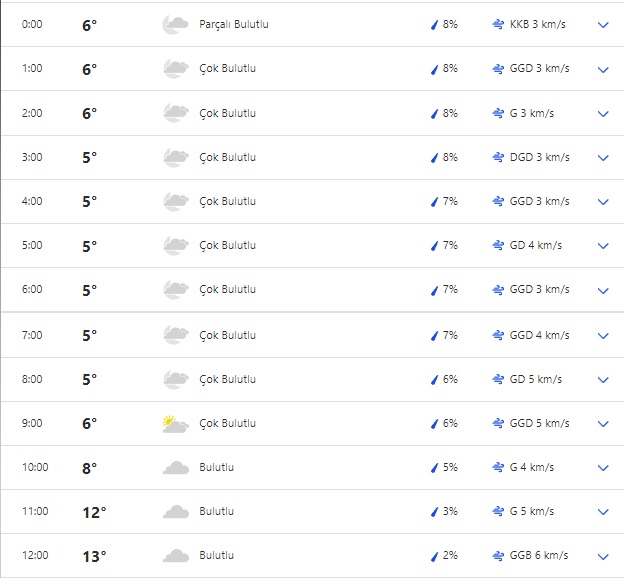The image size is (624, 578).
Task: Toggle details arrow for the 7:00 row
Action: pos(602,335)
